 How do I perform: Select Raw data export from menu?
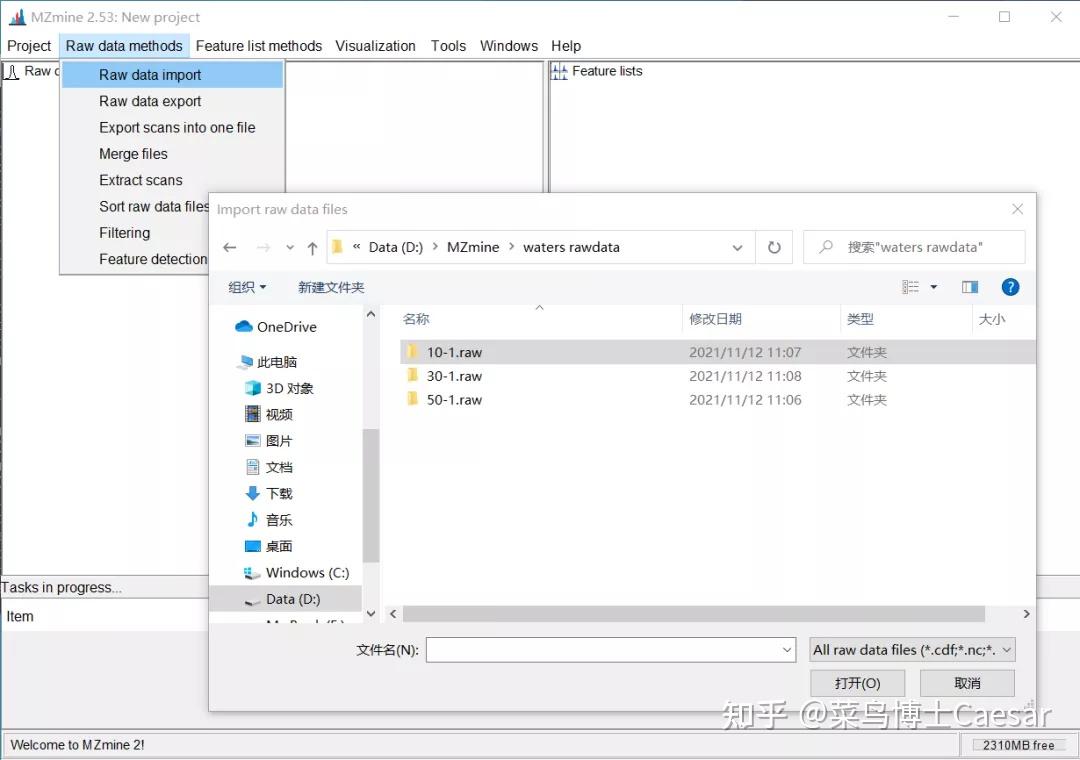click(150, 101)
